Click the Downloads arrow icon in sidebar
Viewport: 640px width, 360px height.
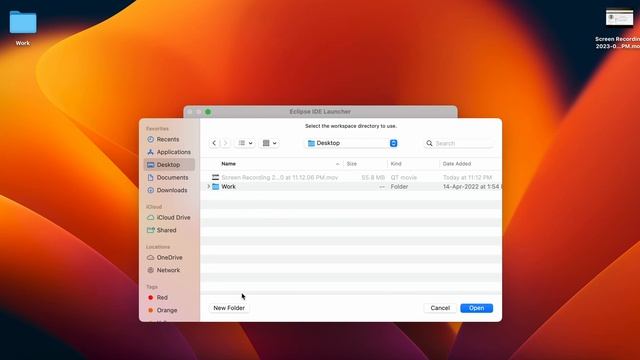coord(151,190)
